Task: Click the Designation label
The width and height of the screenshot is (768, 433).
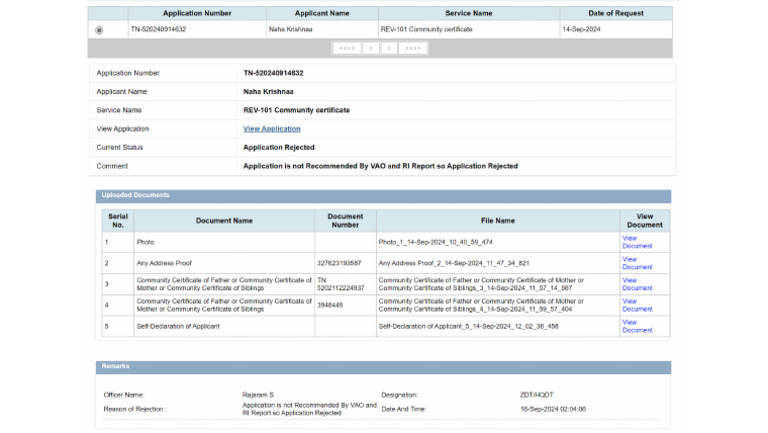Action: [x=400, y=395]
